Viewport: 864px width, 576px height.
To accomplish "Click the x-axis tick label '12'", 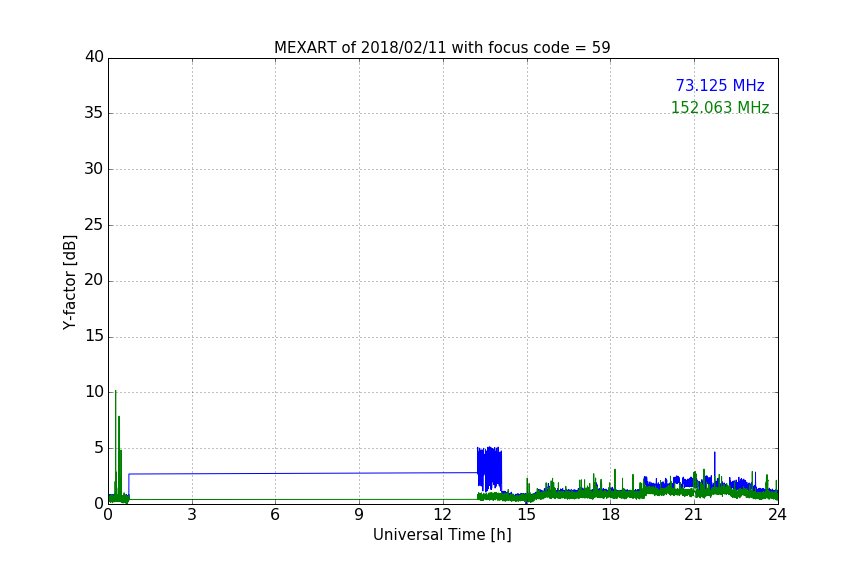I will tap(443, 515).
